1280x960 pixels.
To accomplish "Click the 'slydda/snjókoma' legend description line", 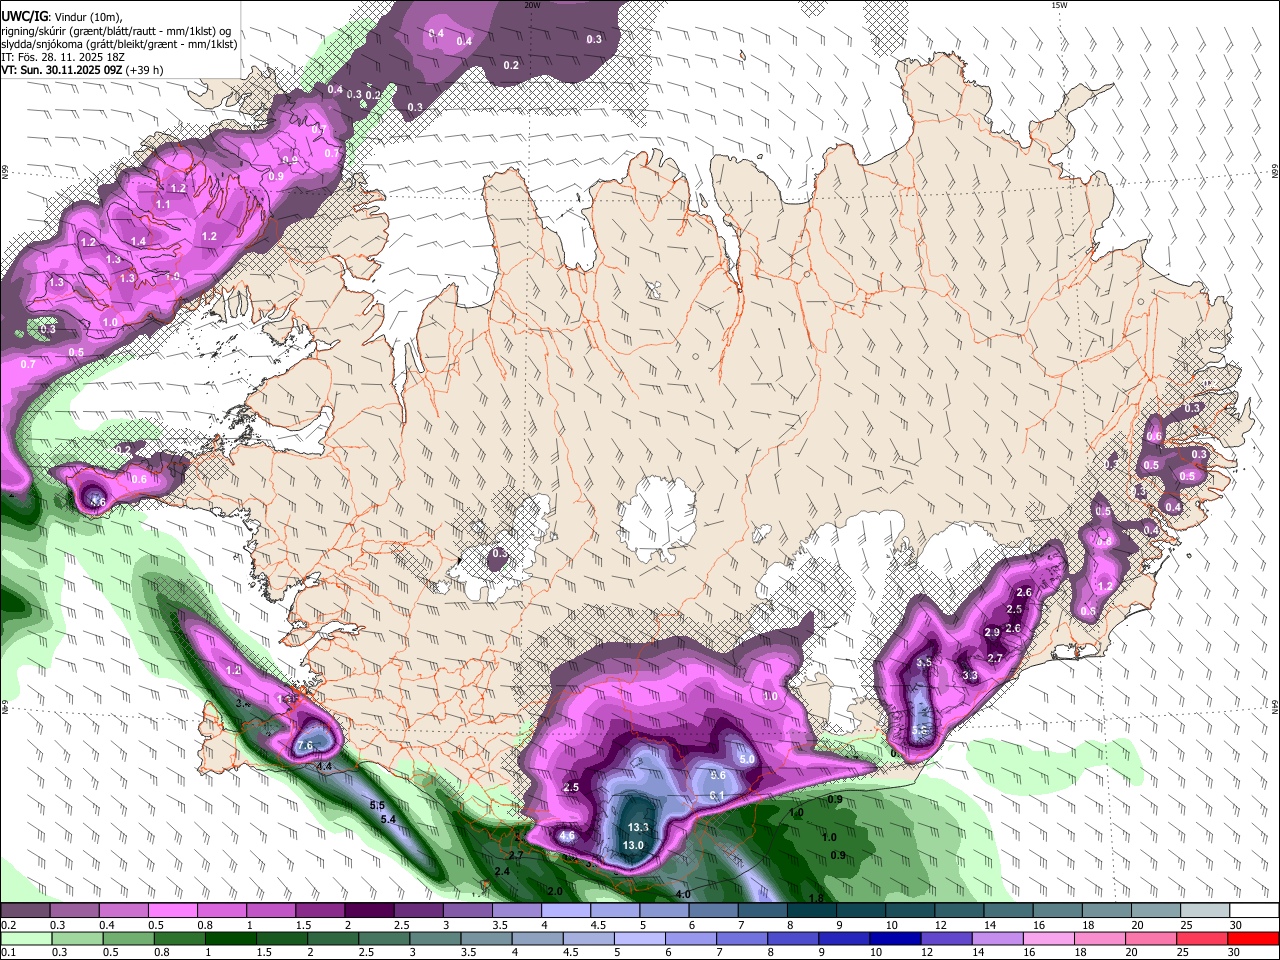I will (119, 44).
